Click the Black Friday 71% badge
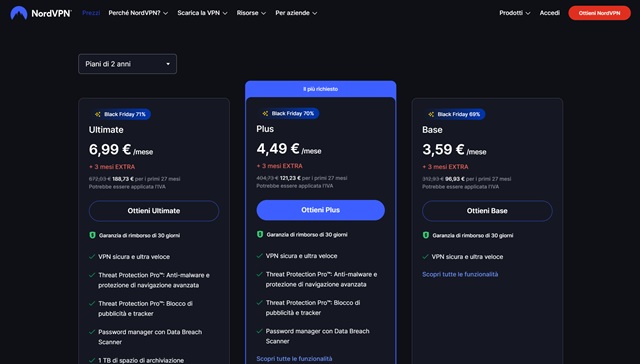 (x=120, y=114)
